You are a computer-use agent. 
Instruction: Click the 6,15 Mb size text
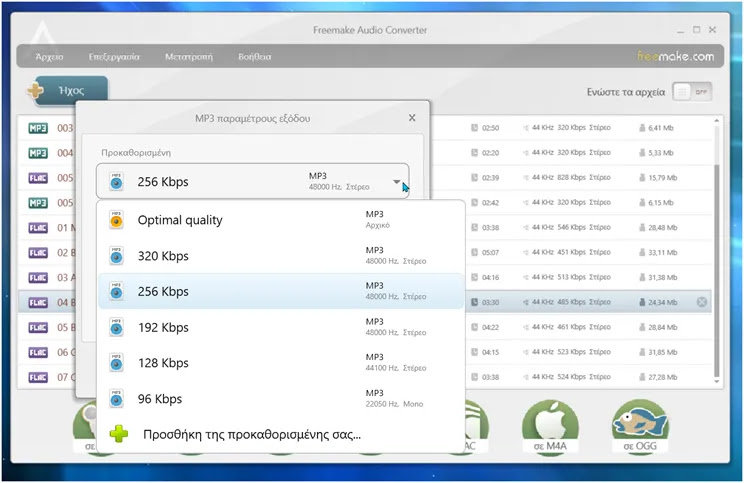pos(661,202)
